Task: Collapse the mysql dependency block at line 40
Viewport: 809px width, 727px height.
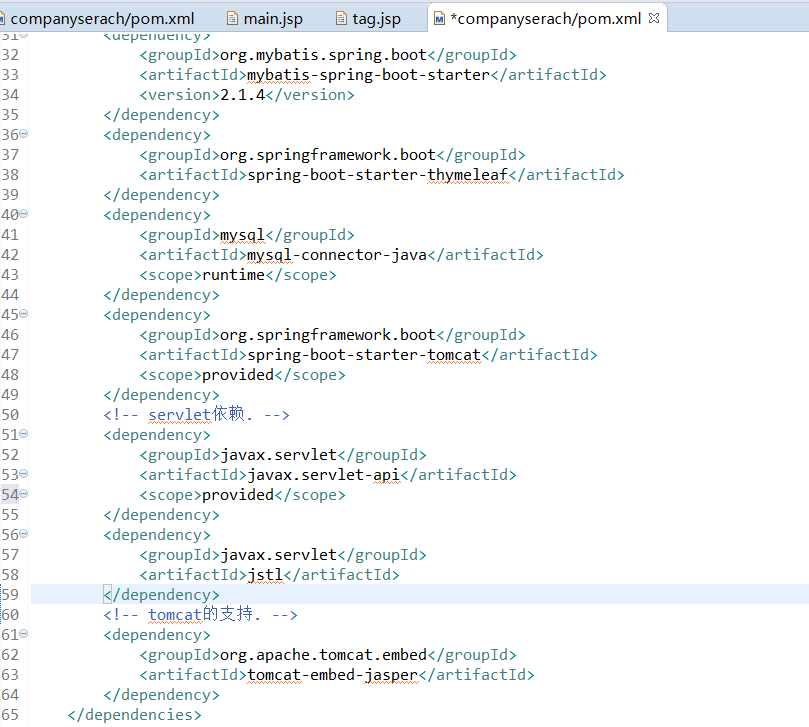Action: [22, 214]
